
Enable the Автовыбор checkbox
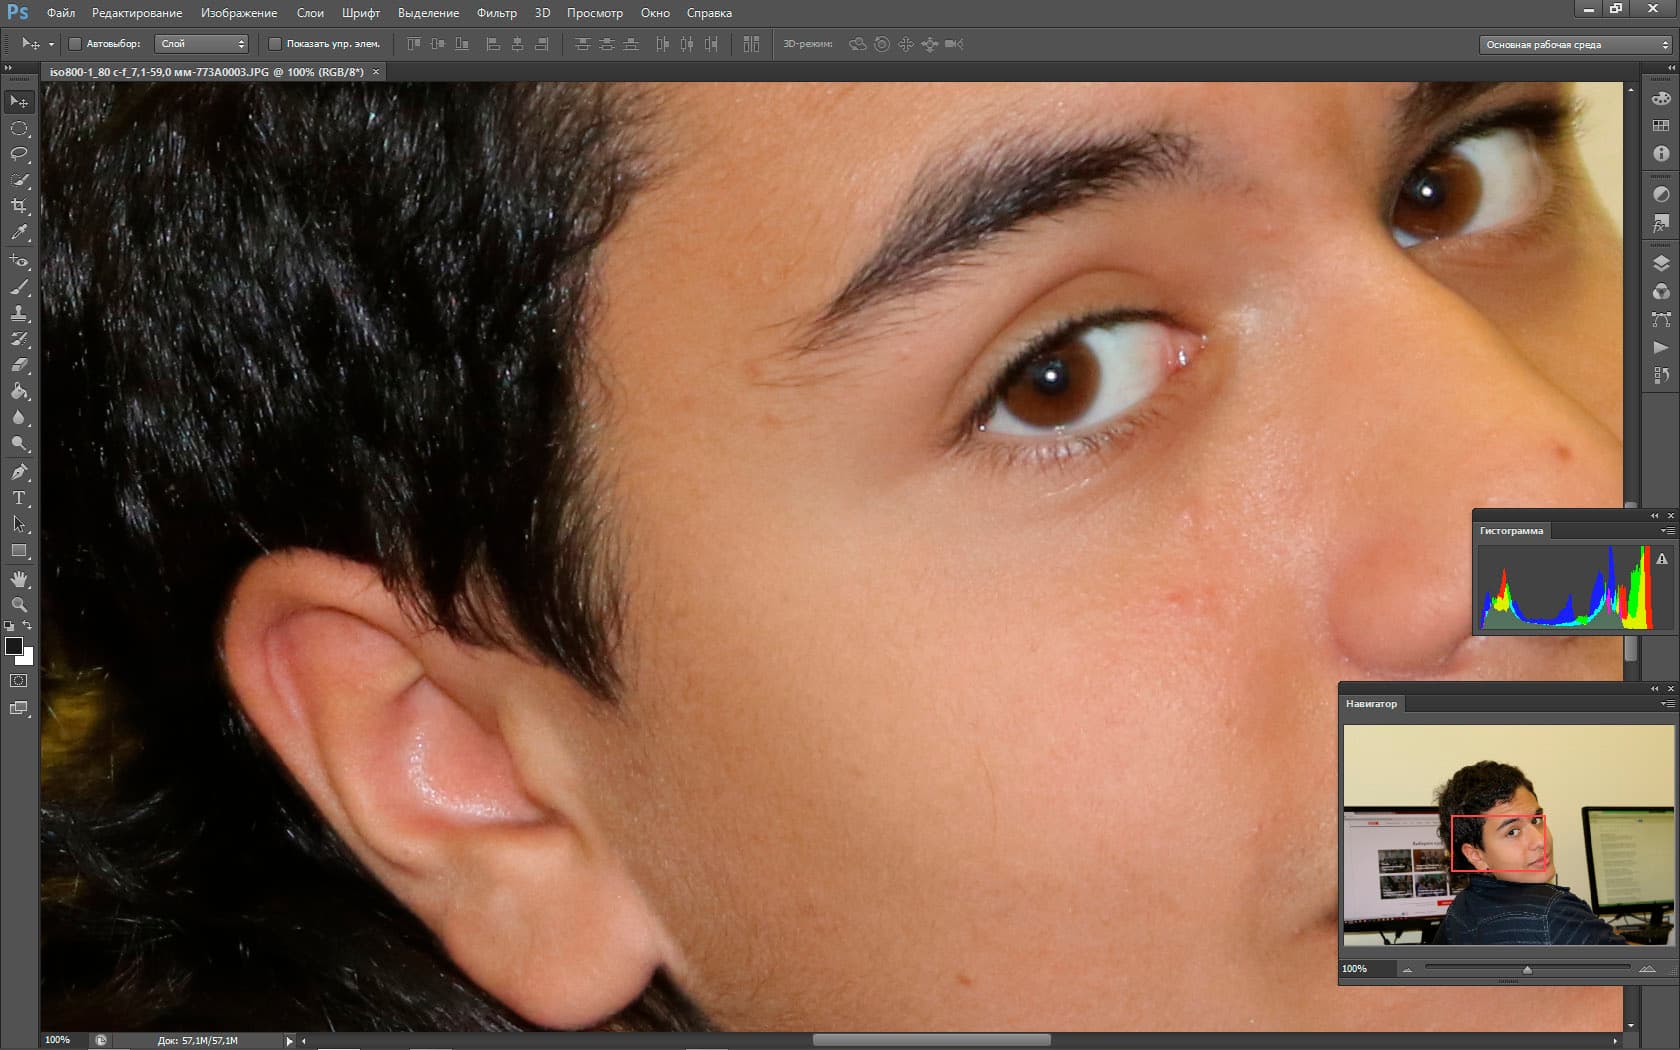point(75,44)
